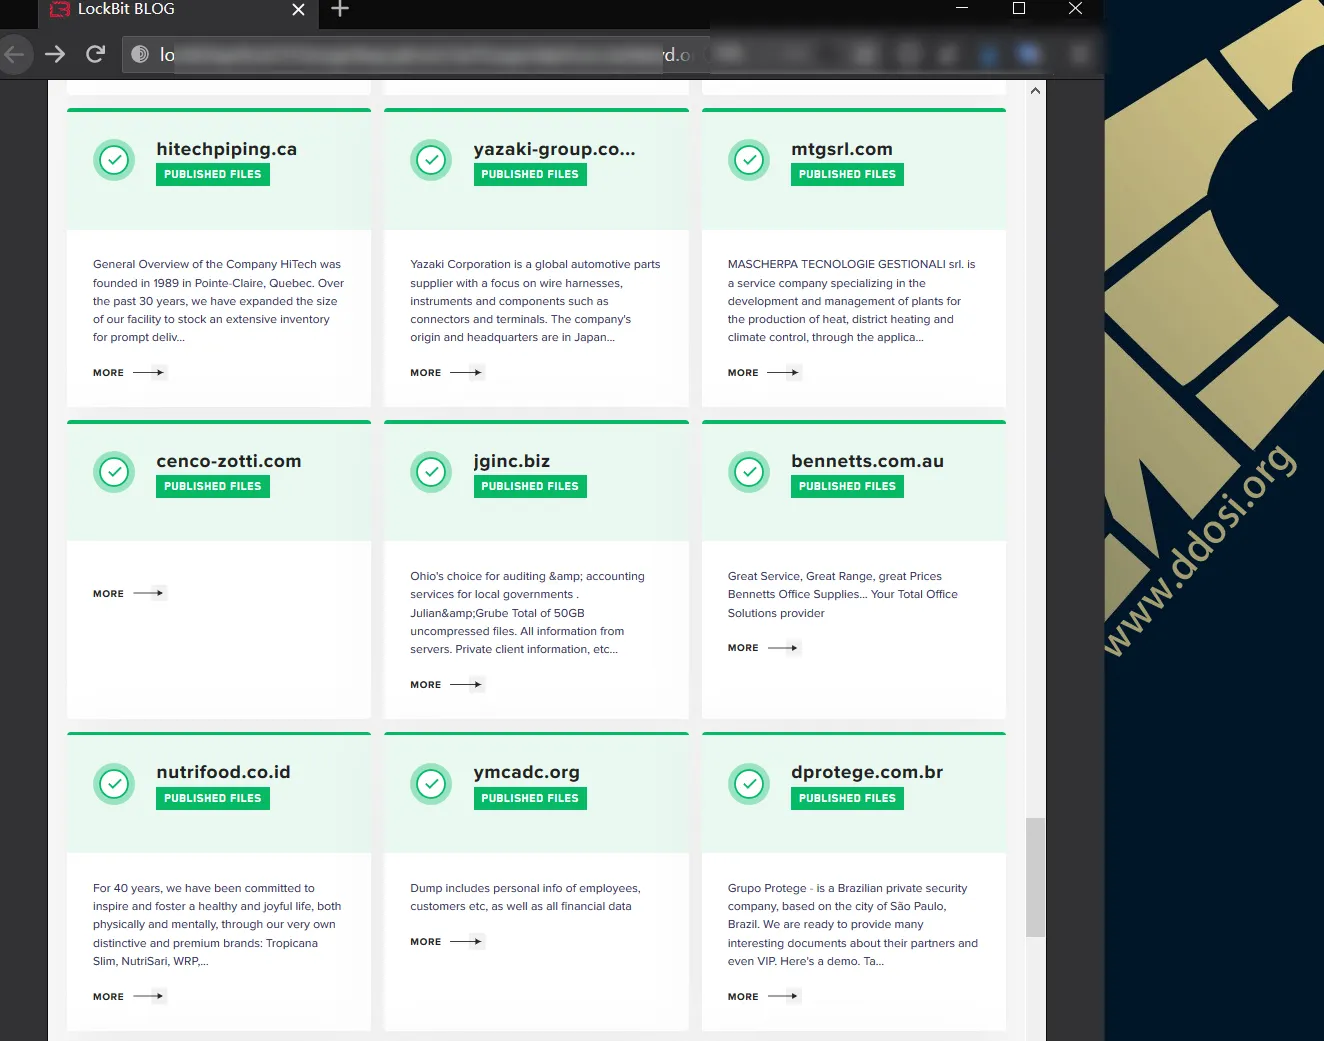Viewport: 1324px width, 1041px height.
Task: Click the checkmark icon beside bennetts.com.au
Action: click(x=749, y=472)
